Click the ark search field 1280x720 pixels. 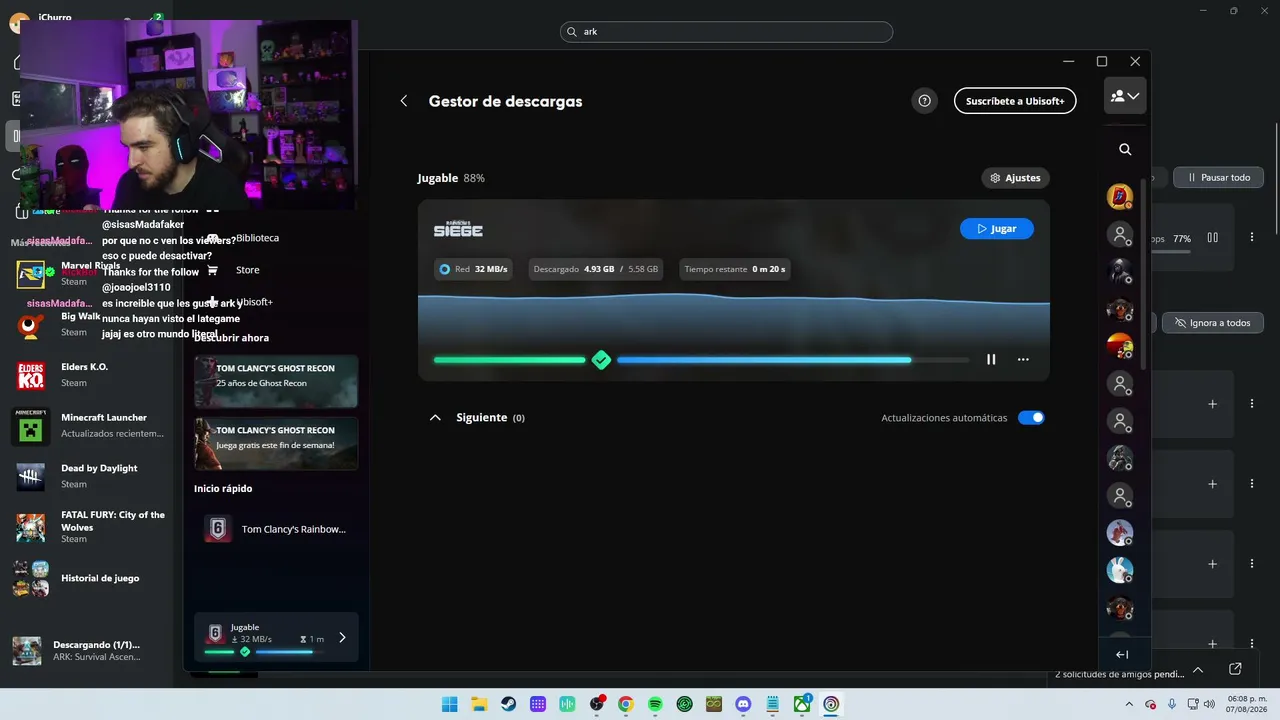click(x=726, y=32)
